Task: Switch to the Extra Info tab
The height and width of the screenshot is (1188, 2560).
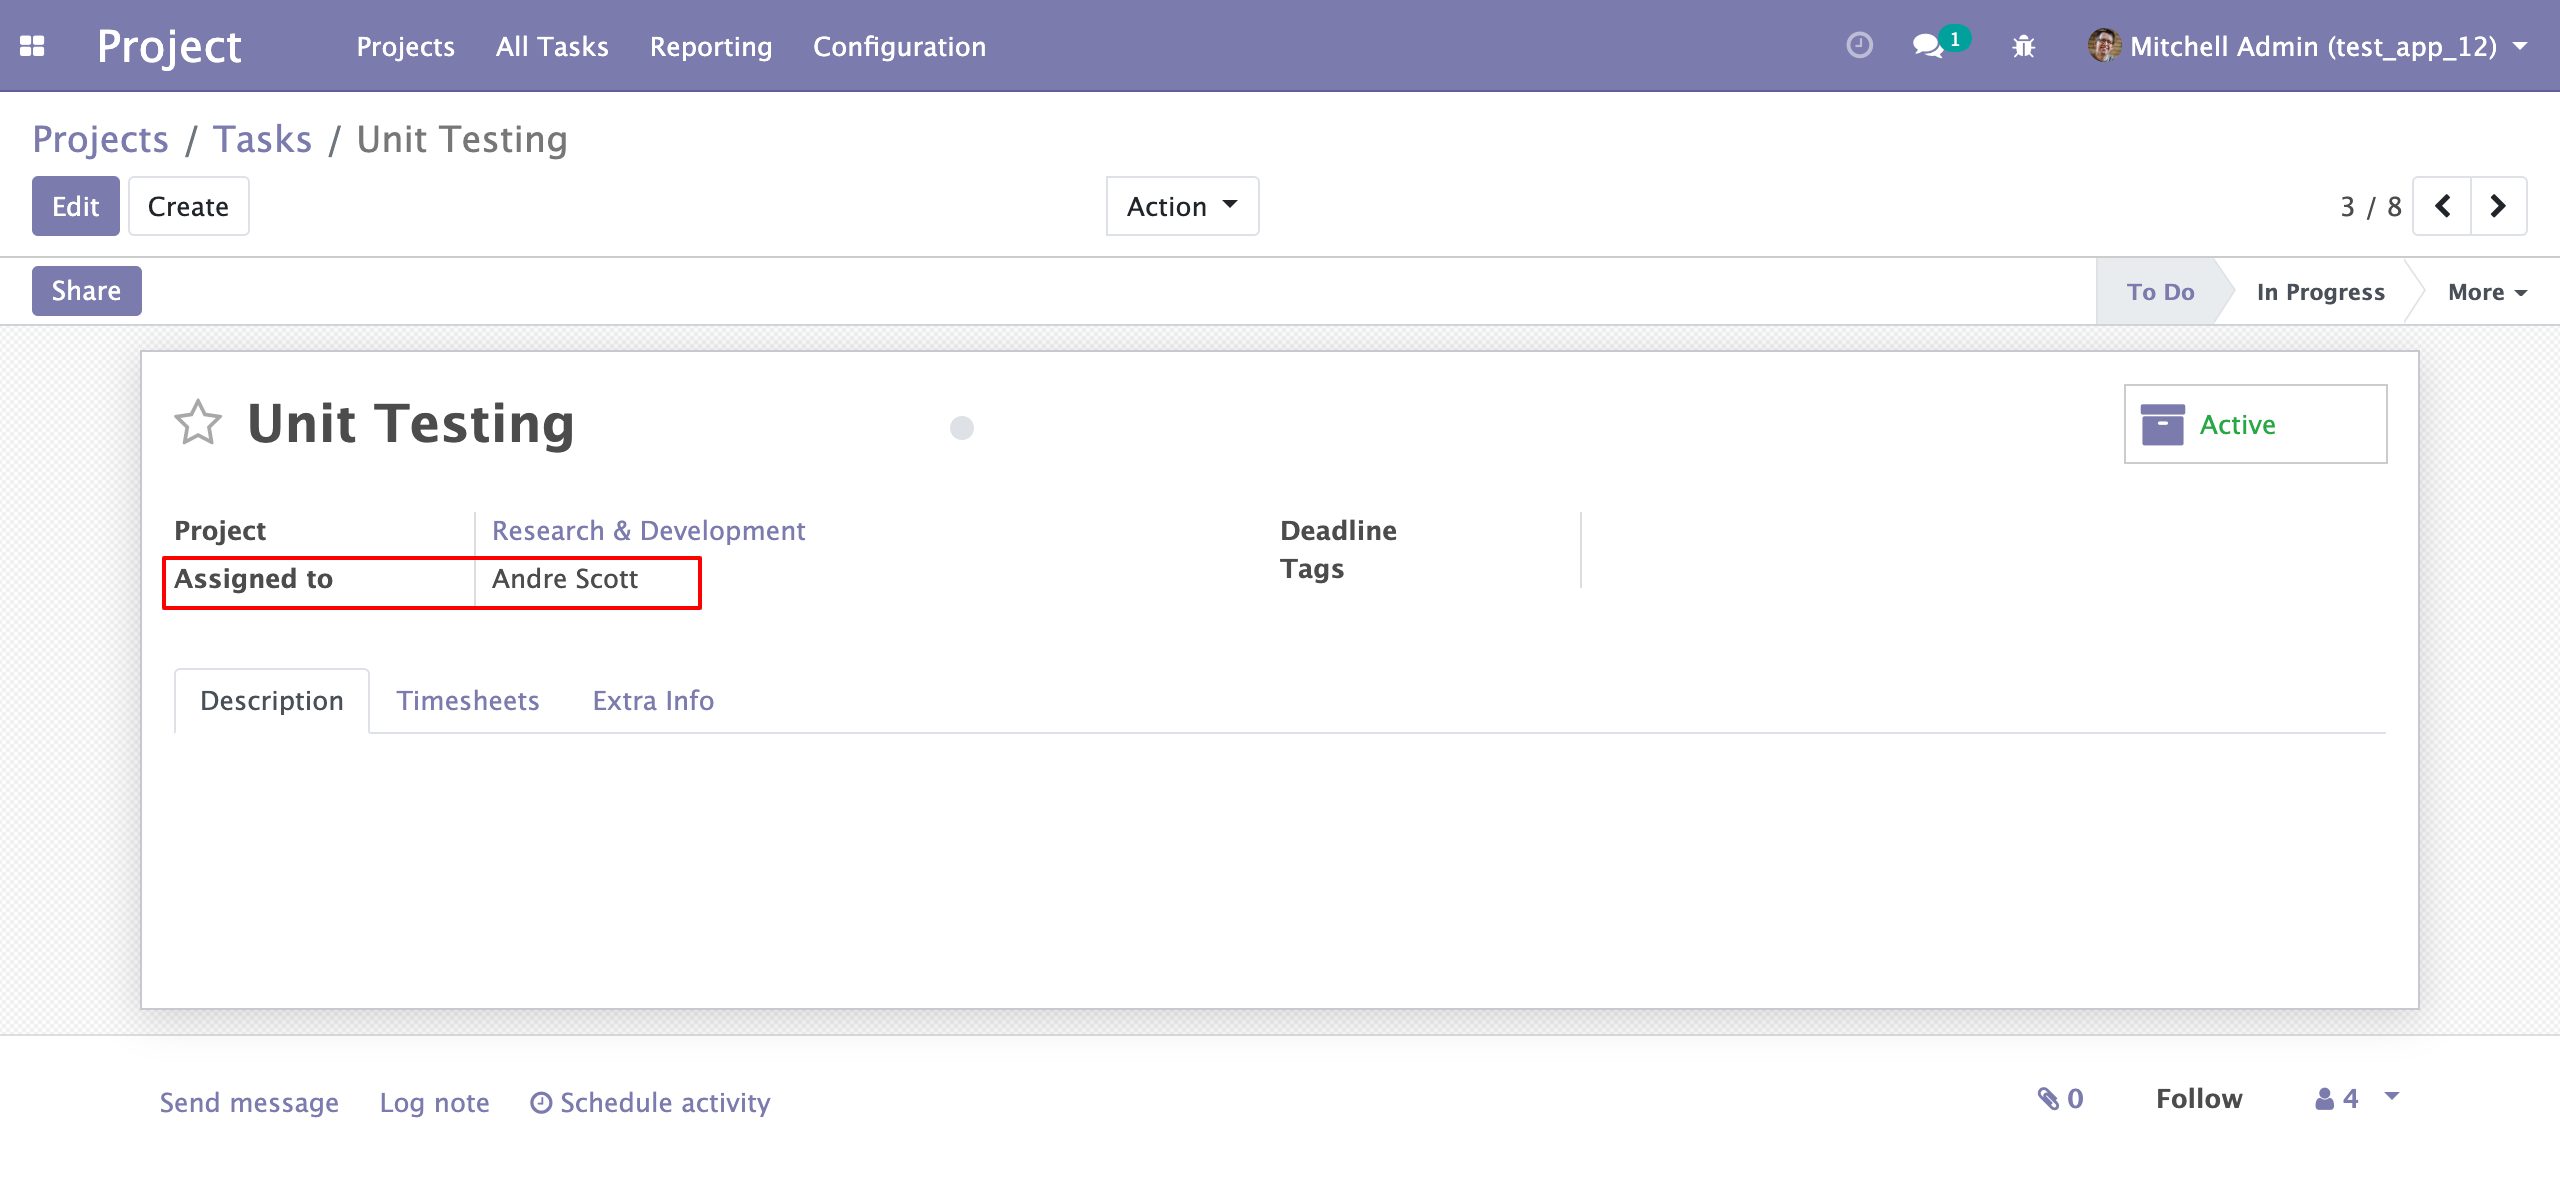Action: pos(653,701)
